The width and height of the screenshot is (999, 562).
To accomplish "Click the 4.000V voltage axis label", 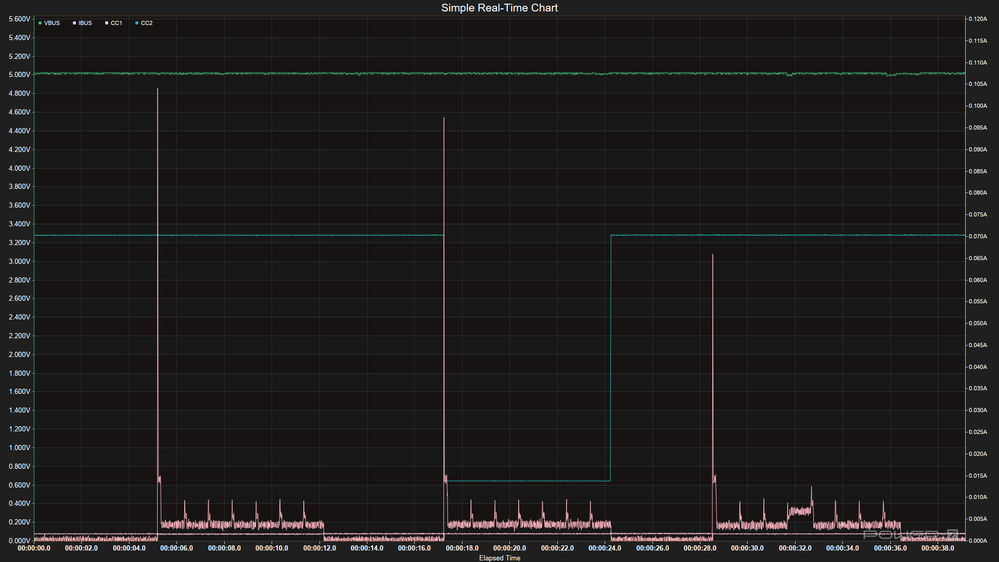I will point(19,168).
